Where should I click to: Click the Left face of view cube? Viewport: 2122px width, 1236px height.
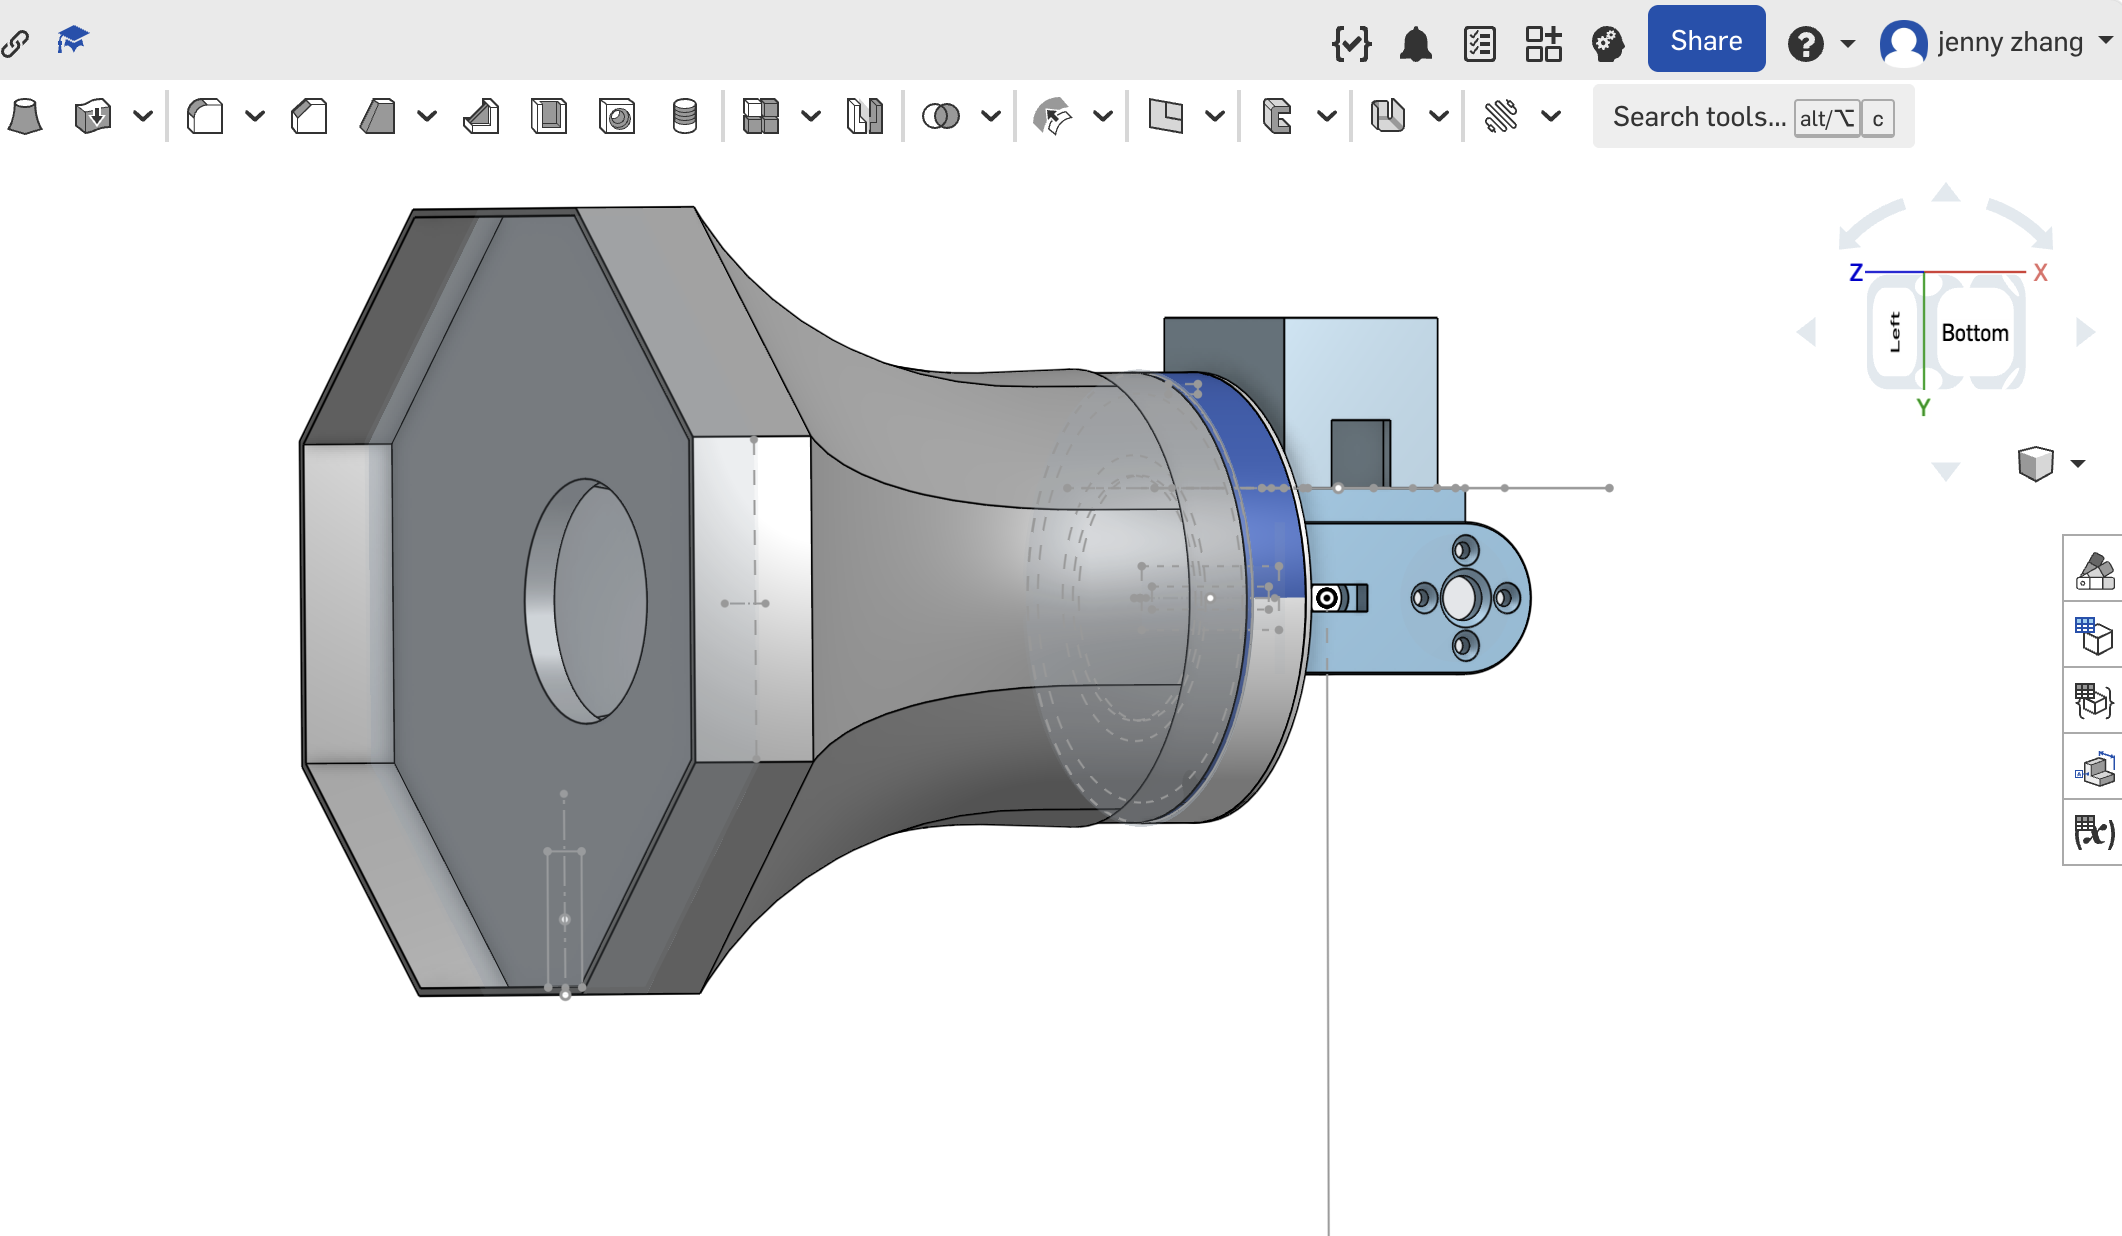[x=1895, y=332]
